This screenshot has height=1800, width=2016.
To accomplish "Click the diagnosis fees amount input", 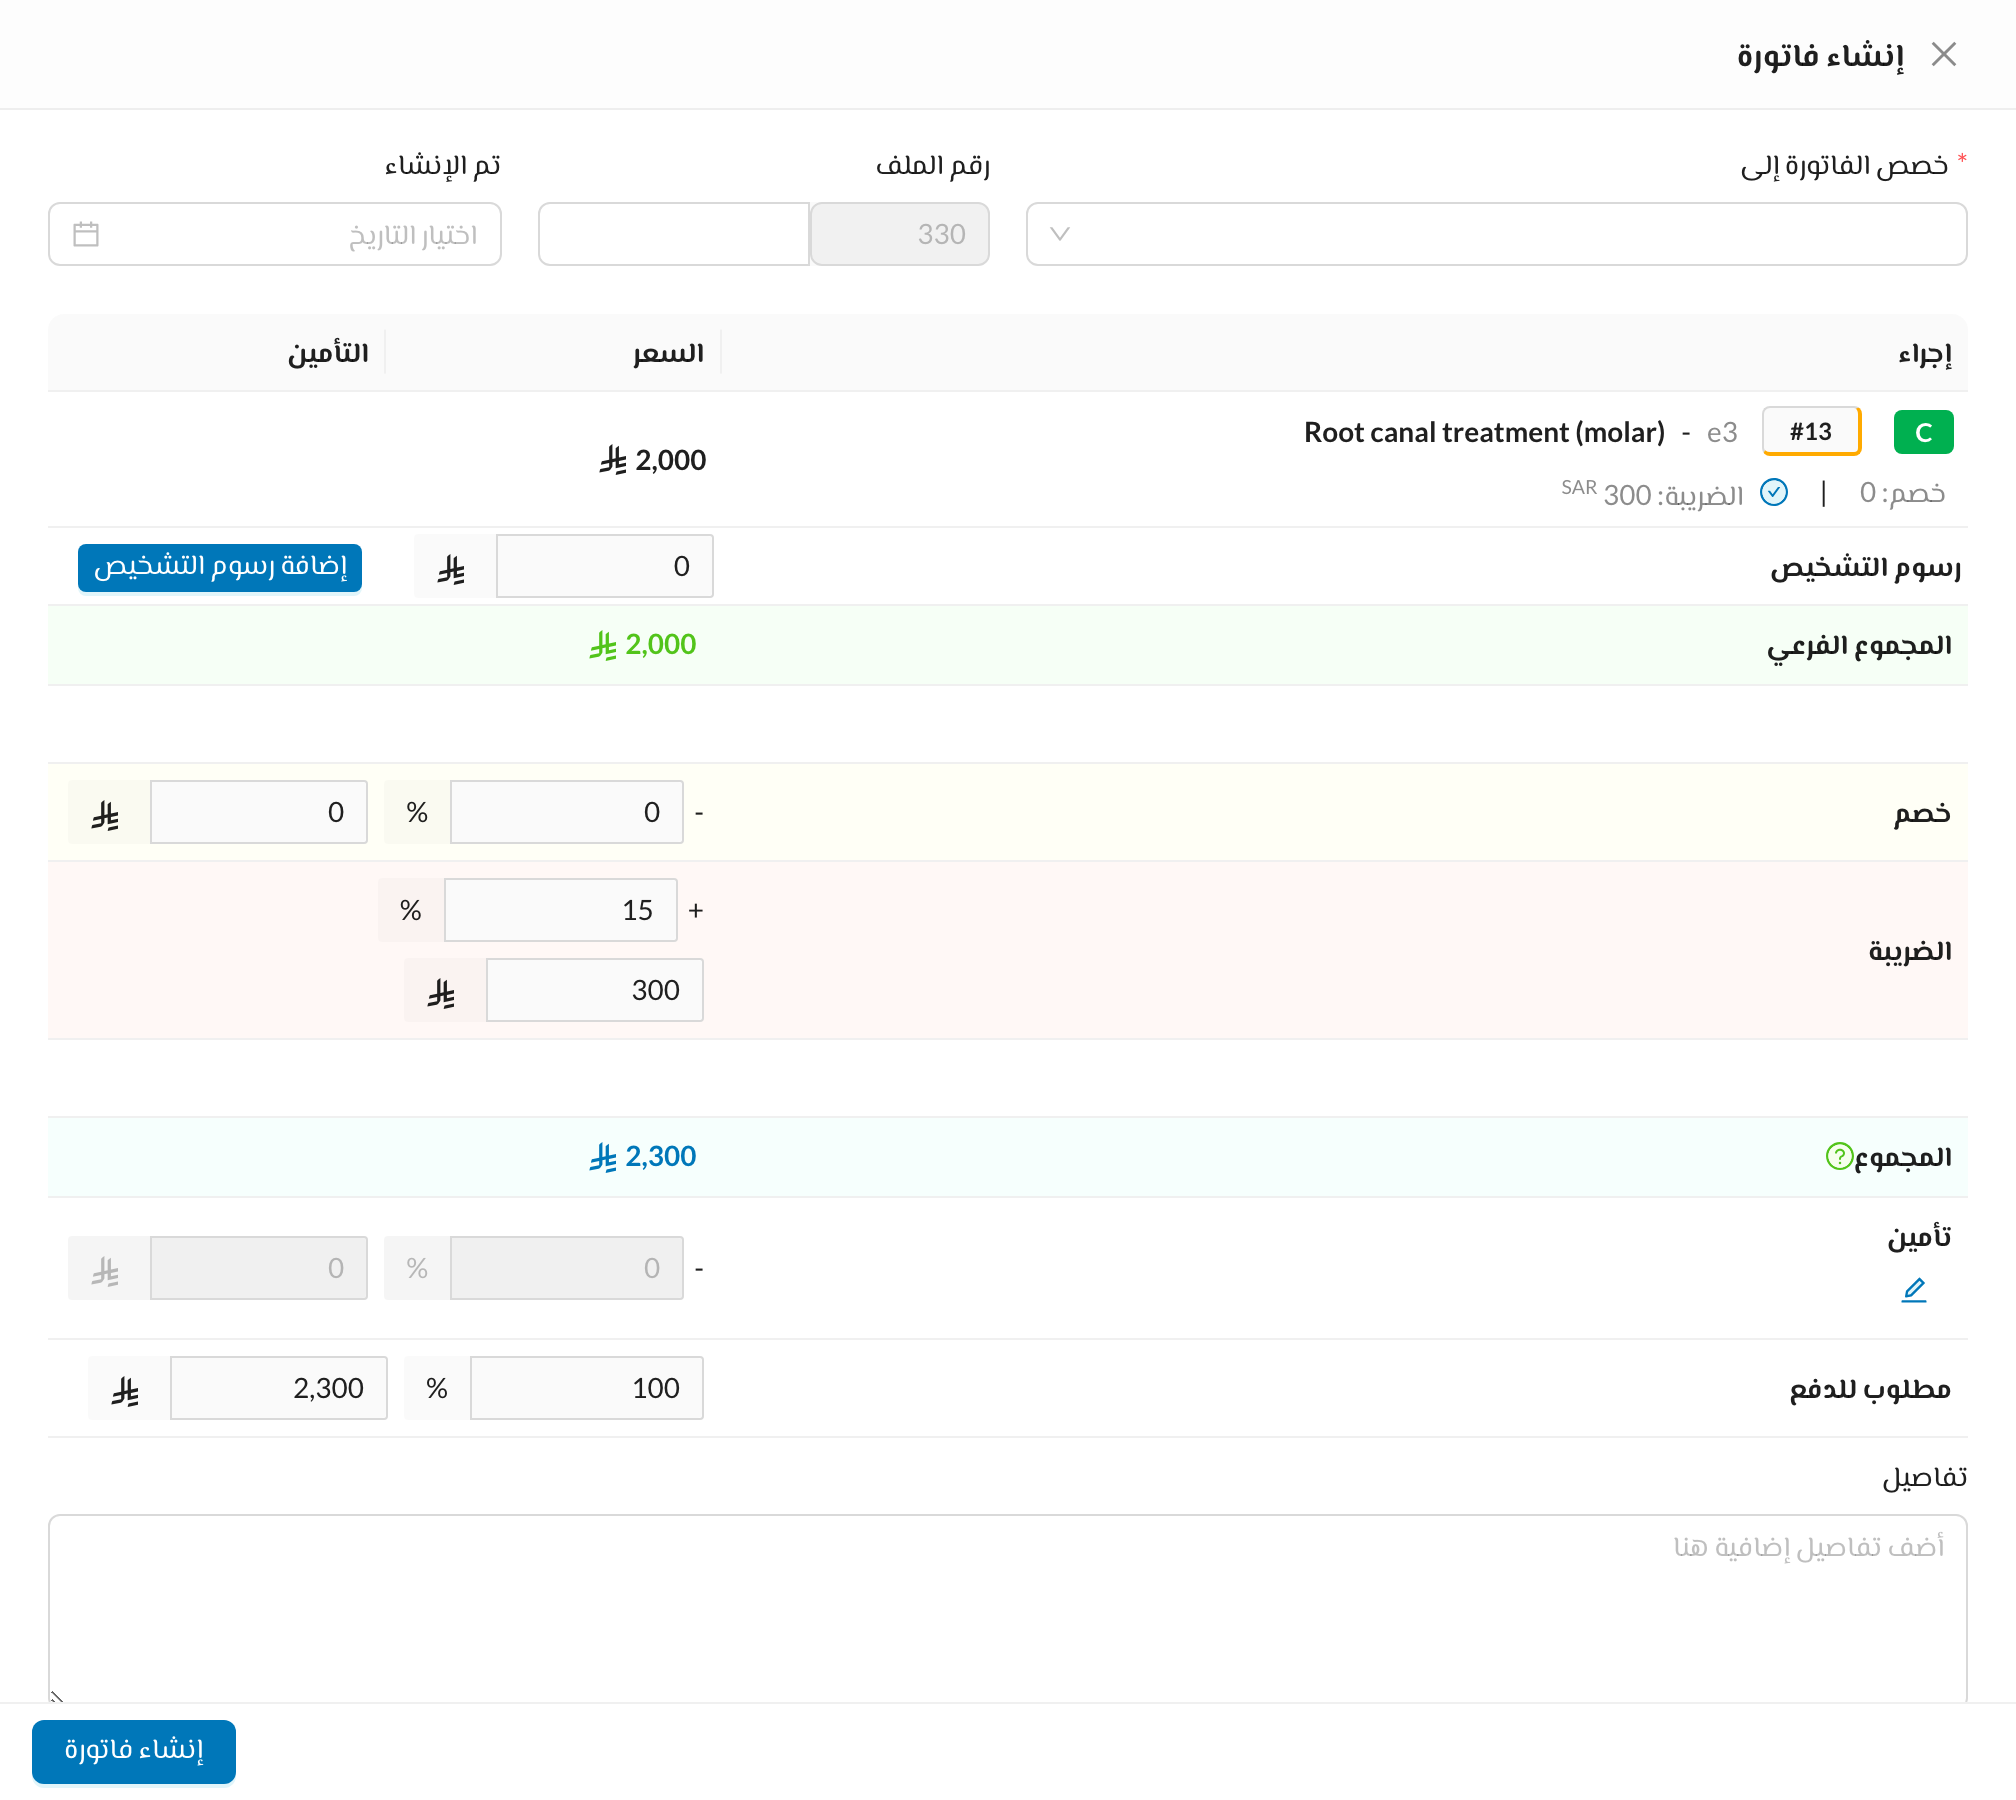I will coord(604,566).
